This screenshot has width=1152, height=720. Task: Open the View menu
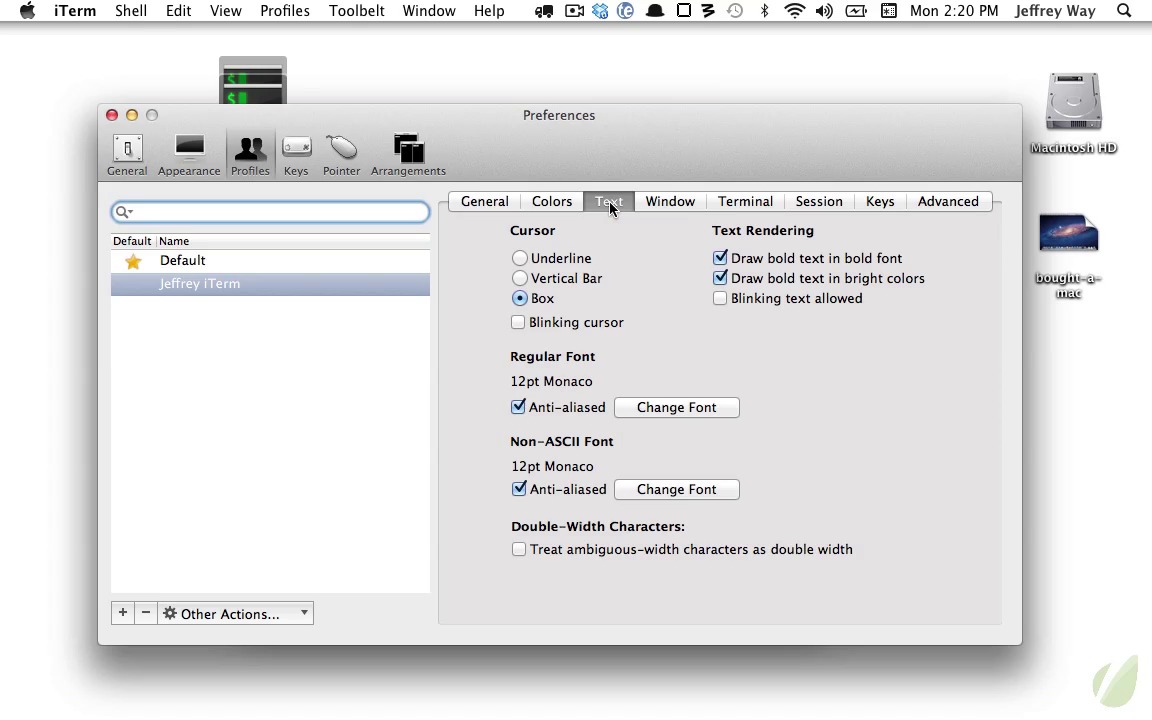226,11
